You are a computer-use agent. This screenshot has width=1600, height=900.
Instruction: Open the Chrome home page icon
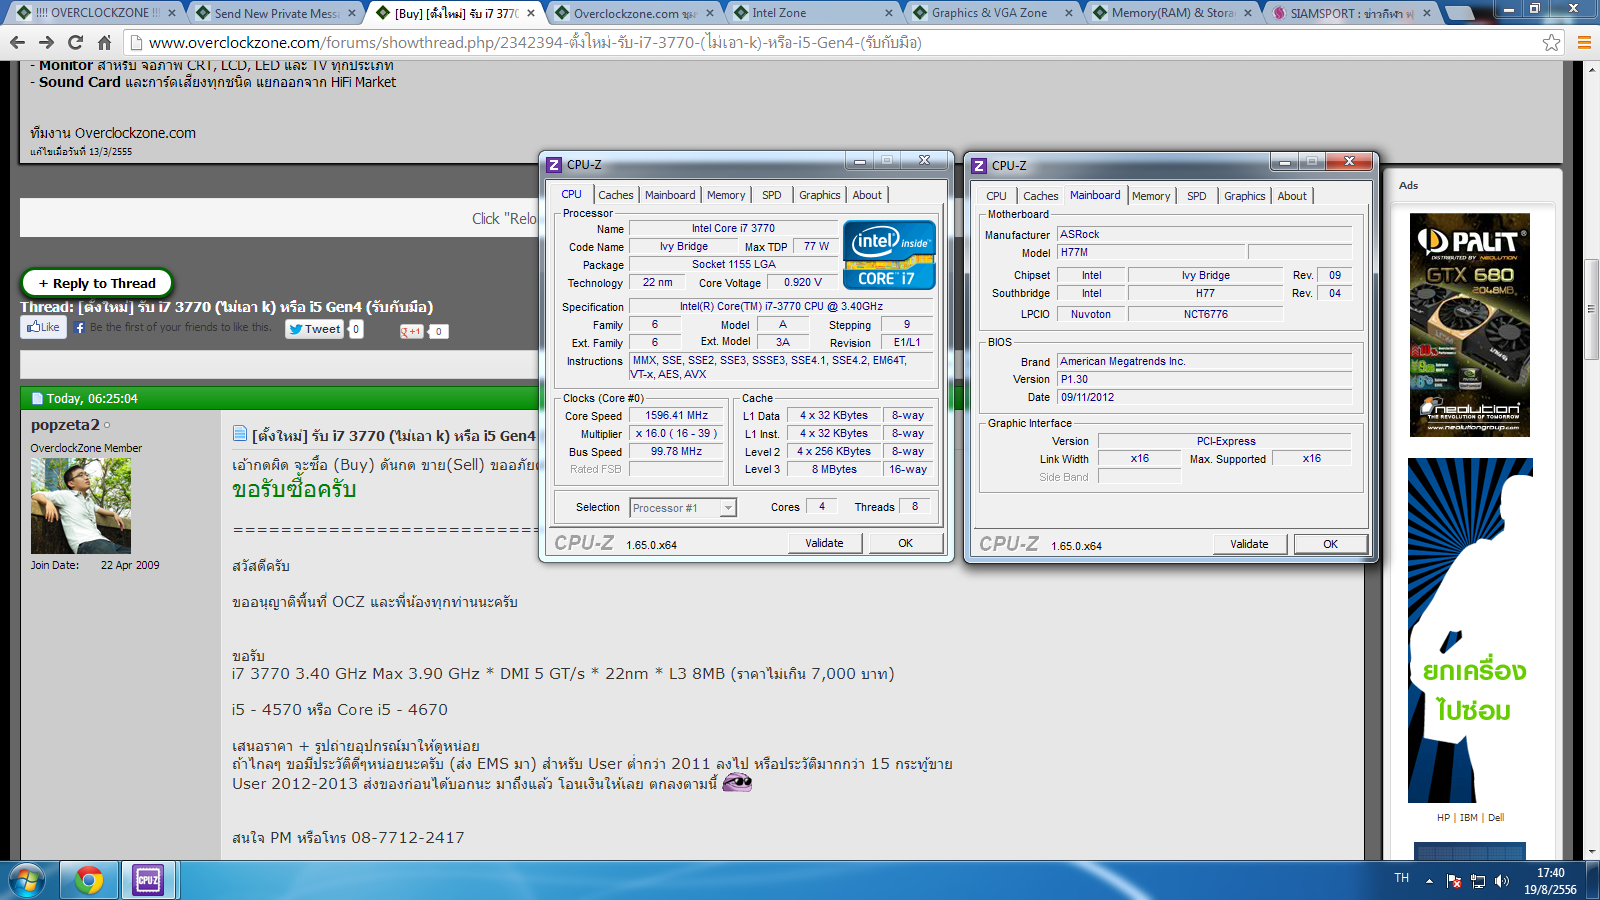point(104,42)
